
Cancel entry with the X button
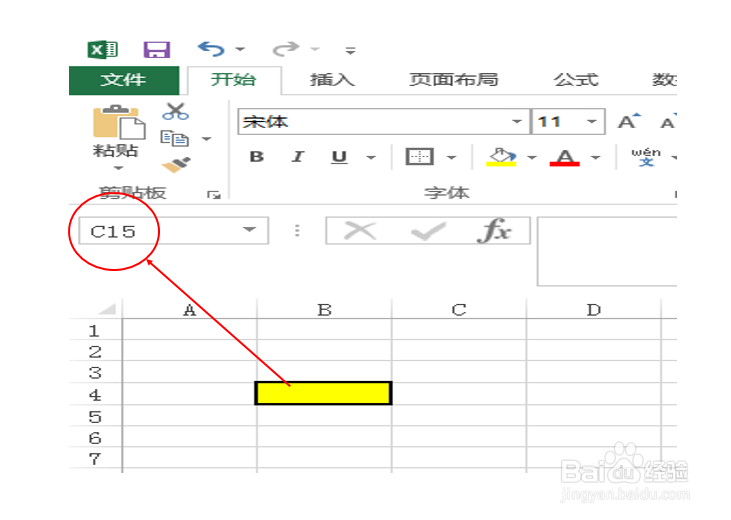pyautogui.click(x=360, y=230)
